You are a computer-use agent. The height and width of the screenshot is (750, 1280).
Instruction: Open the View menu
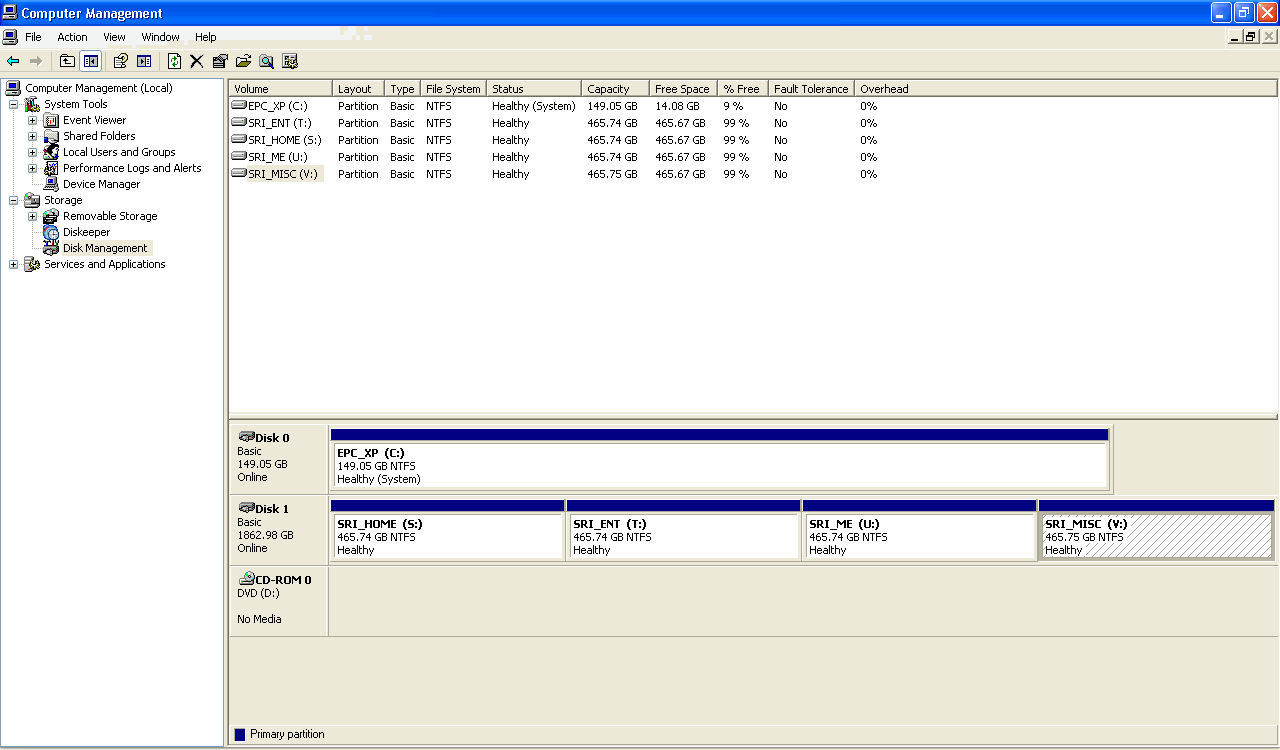point(114,37)
